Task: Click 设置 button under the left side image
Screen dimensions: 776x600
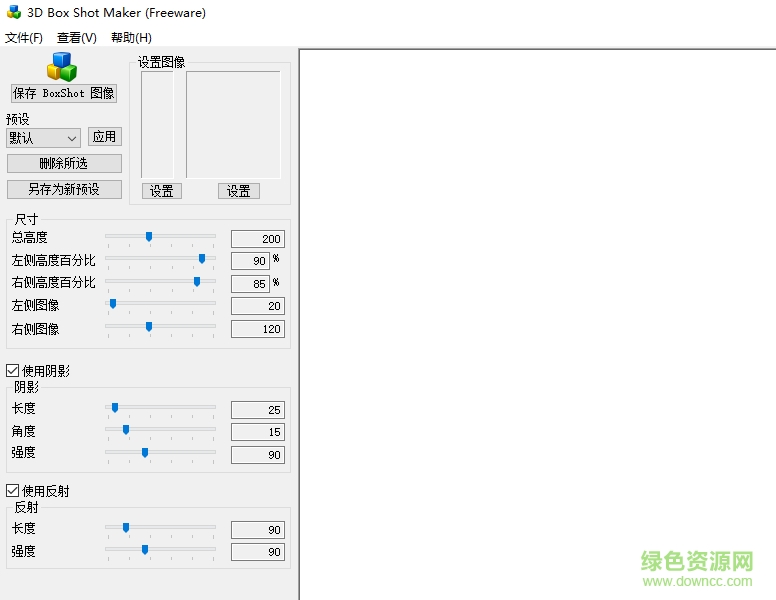Action: pos(162,191)
